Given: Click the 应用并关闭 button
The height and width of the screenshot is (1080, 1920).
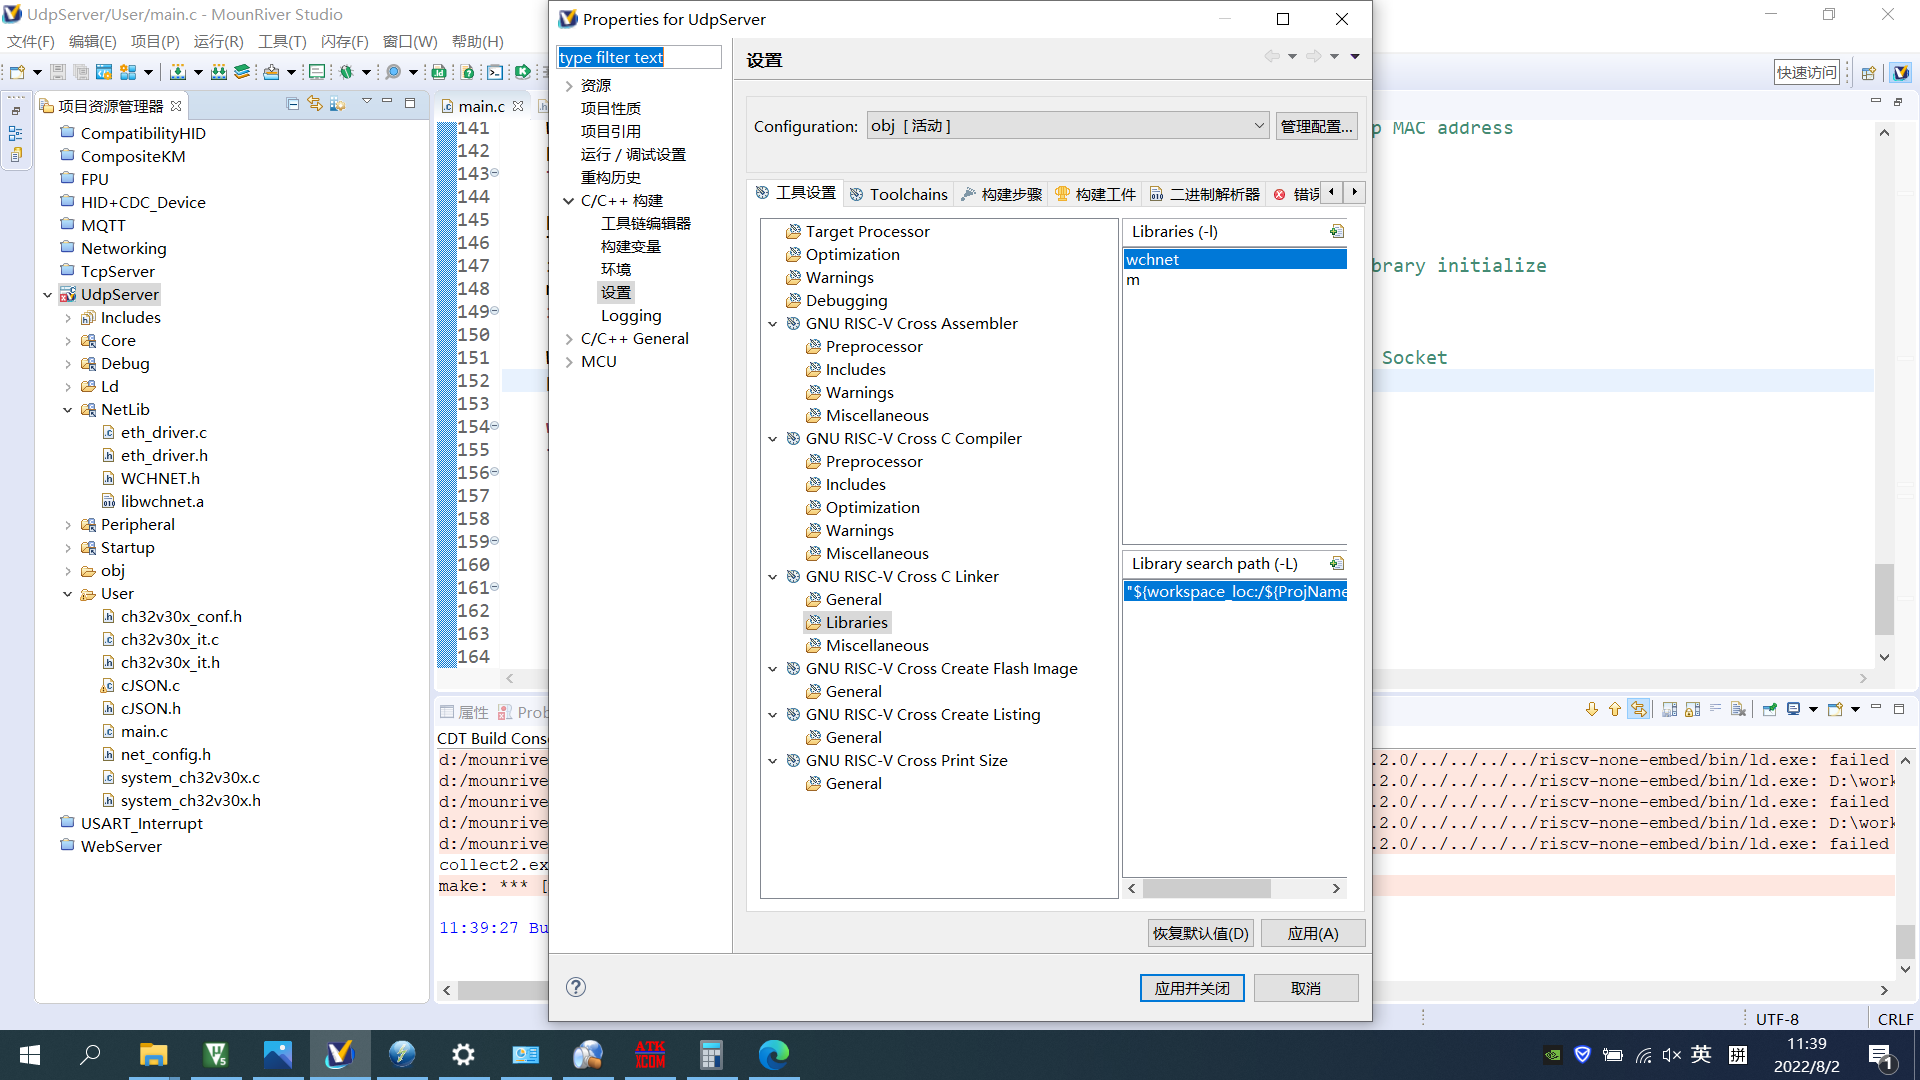Looking at the screenshot, I should click(x=1192, y=988).
